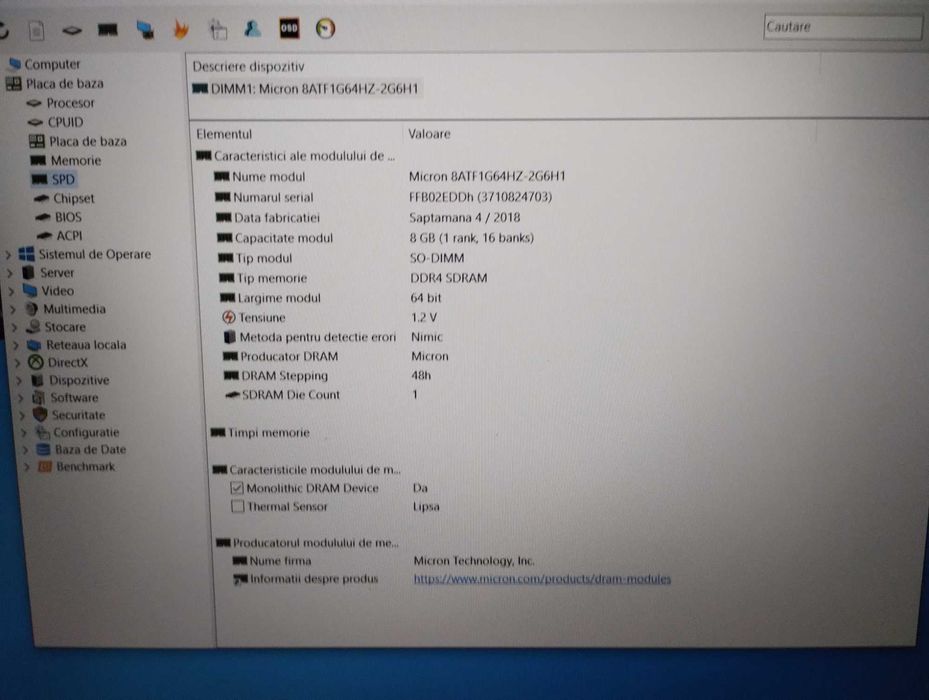Select the SPD tree item

[x=54, y=180]
